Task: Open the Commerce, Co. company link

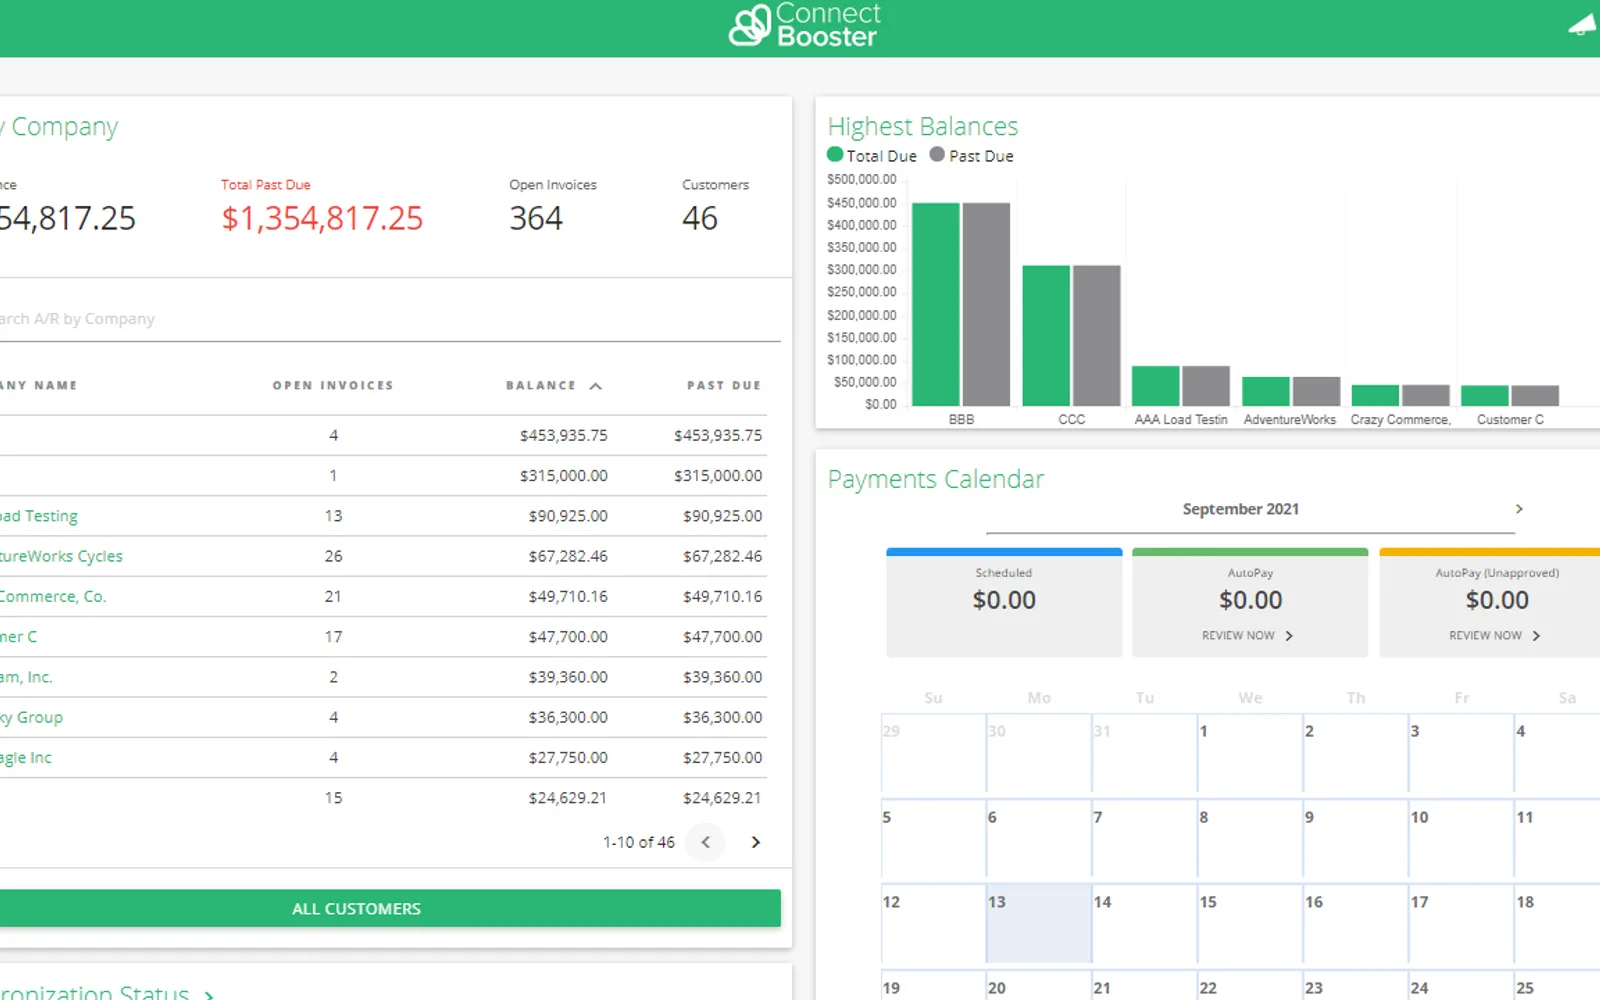Action: pyautogui.click(x=53, y=596)
